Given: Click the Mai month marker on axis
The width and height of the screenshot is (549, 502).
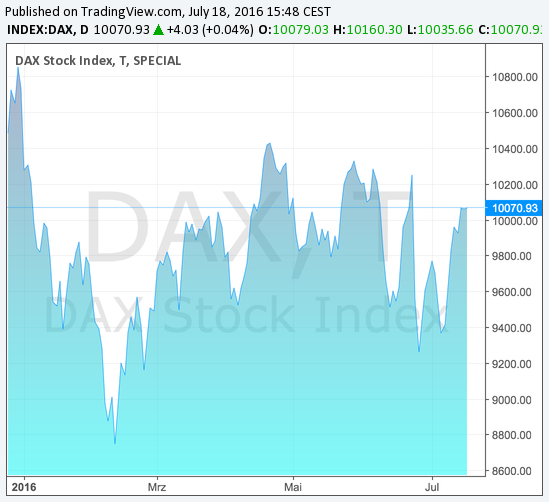Looking at the screenshot, I should click(293, 487).
